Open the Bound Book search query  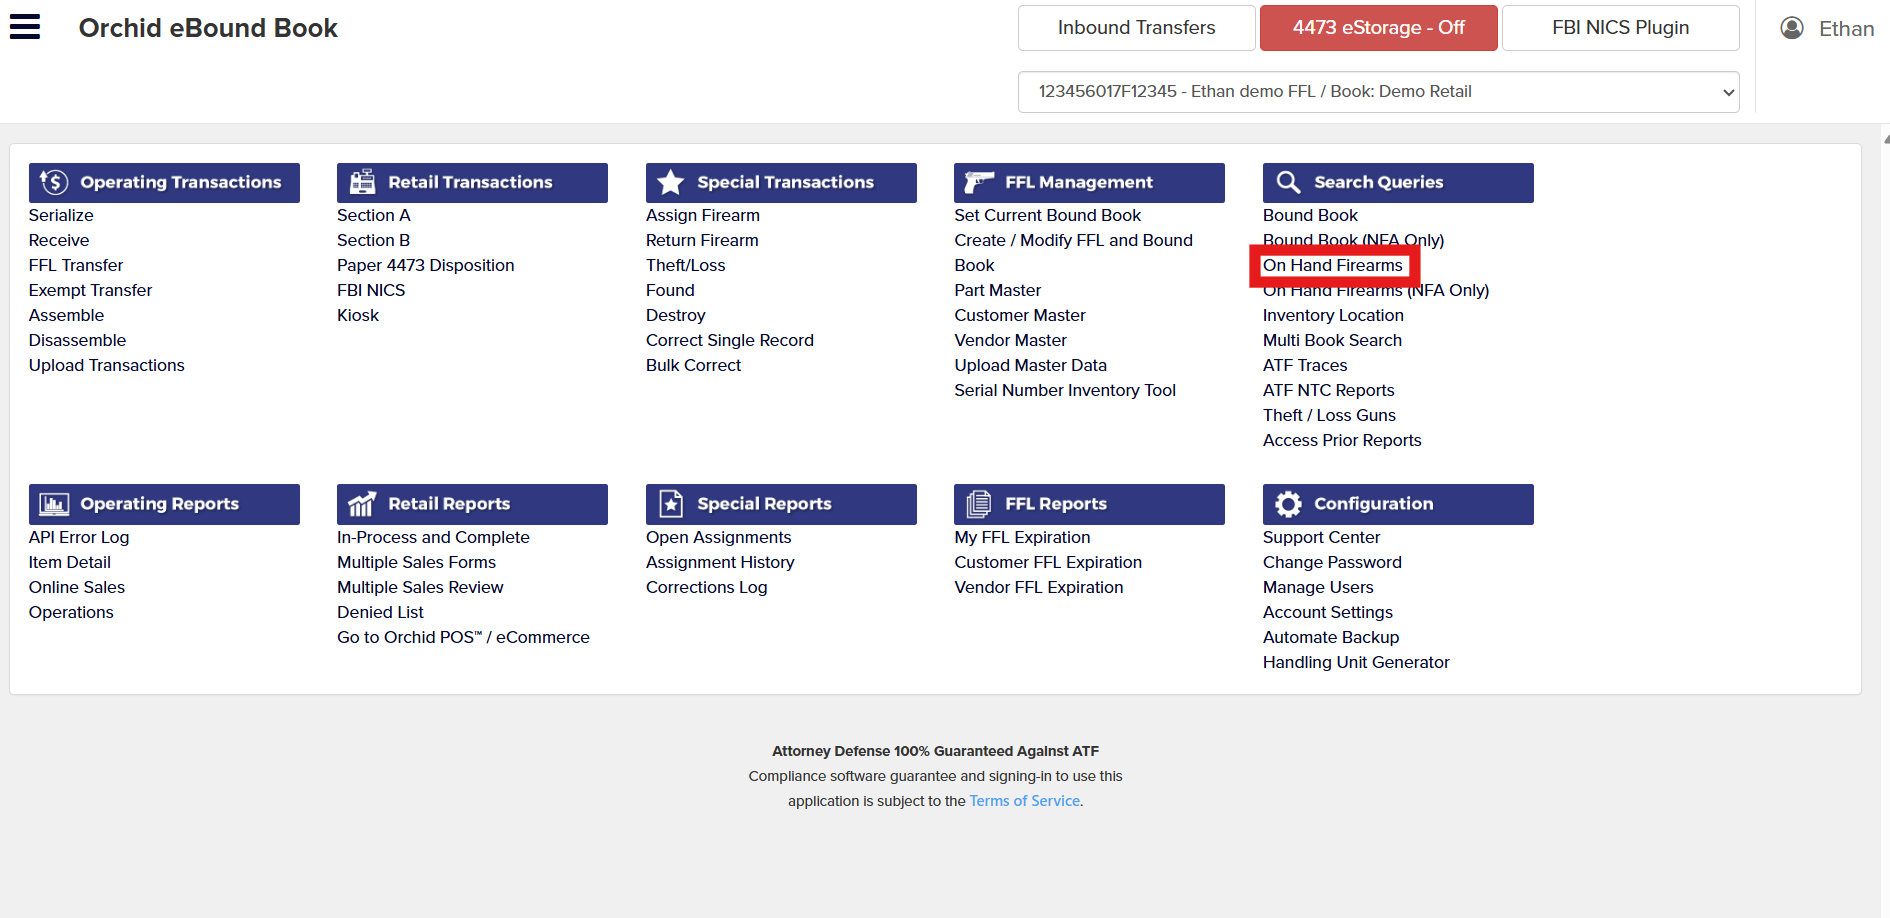pyautogui.click(x=1310, y=215)
